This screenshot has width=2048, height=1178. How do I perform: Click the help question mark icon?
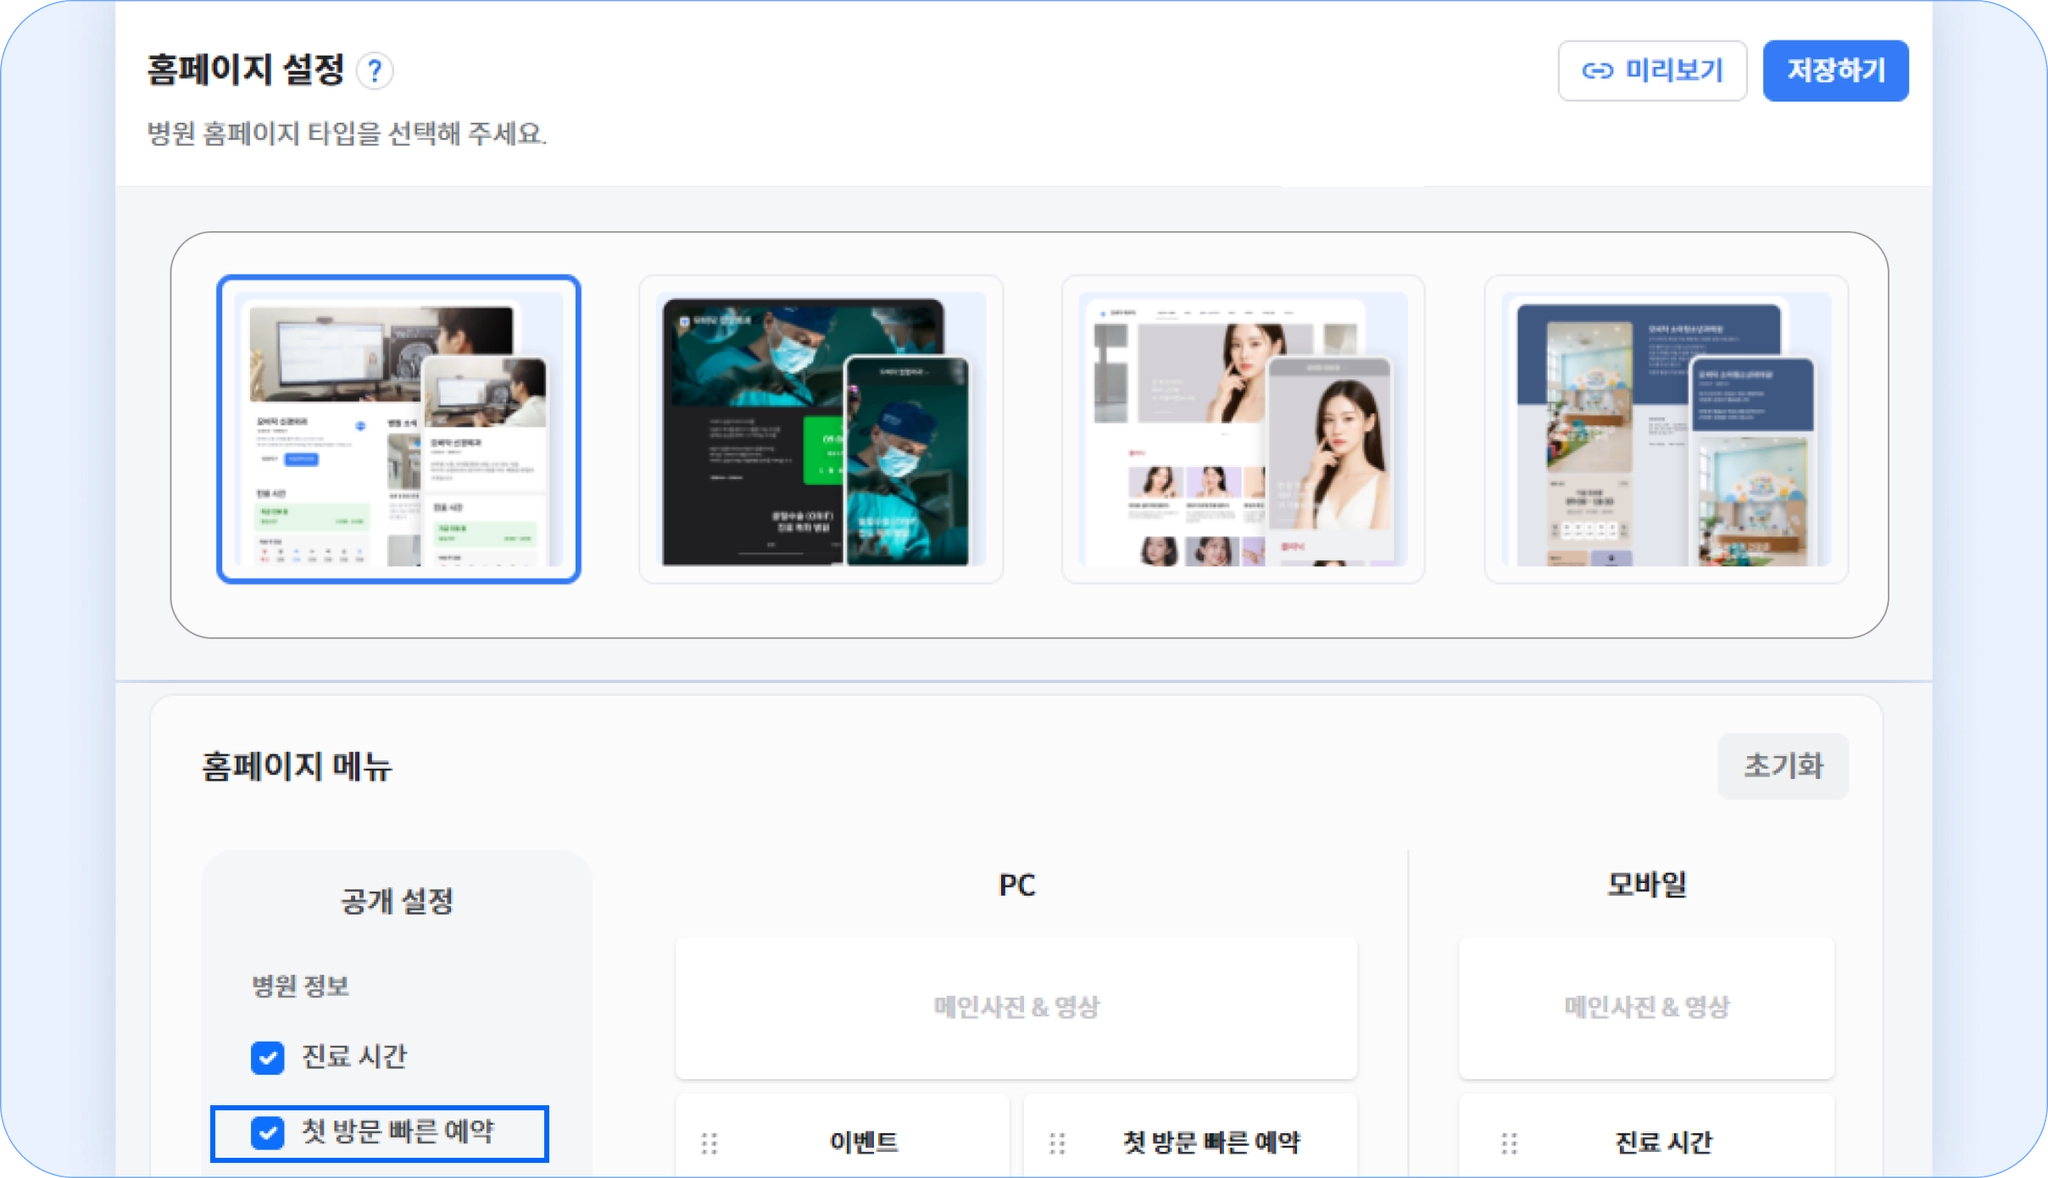(x=374, y=71)
